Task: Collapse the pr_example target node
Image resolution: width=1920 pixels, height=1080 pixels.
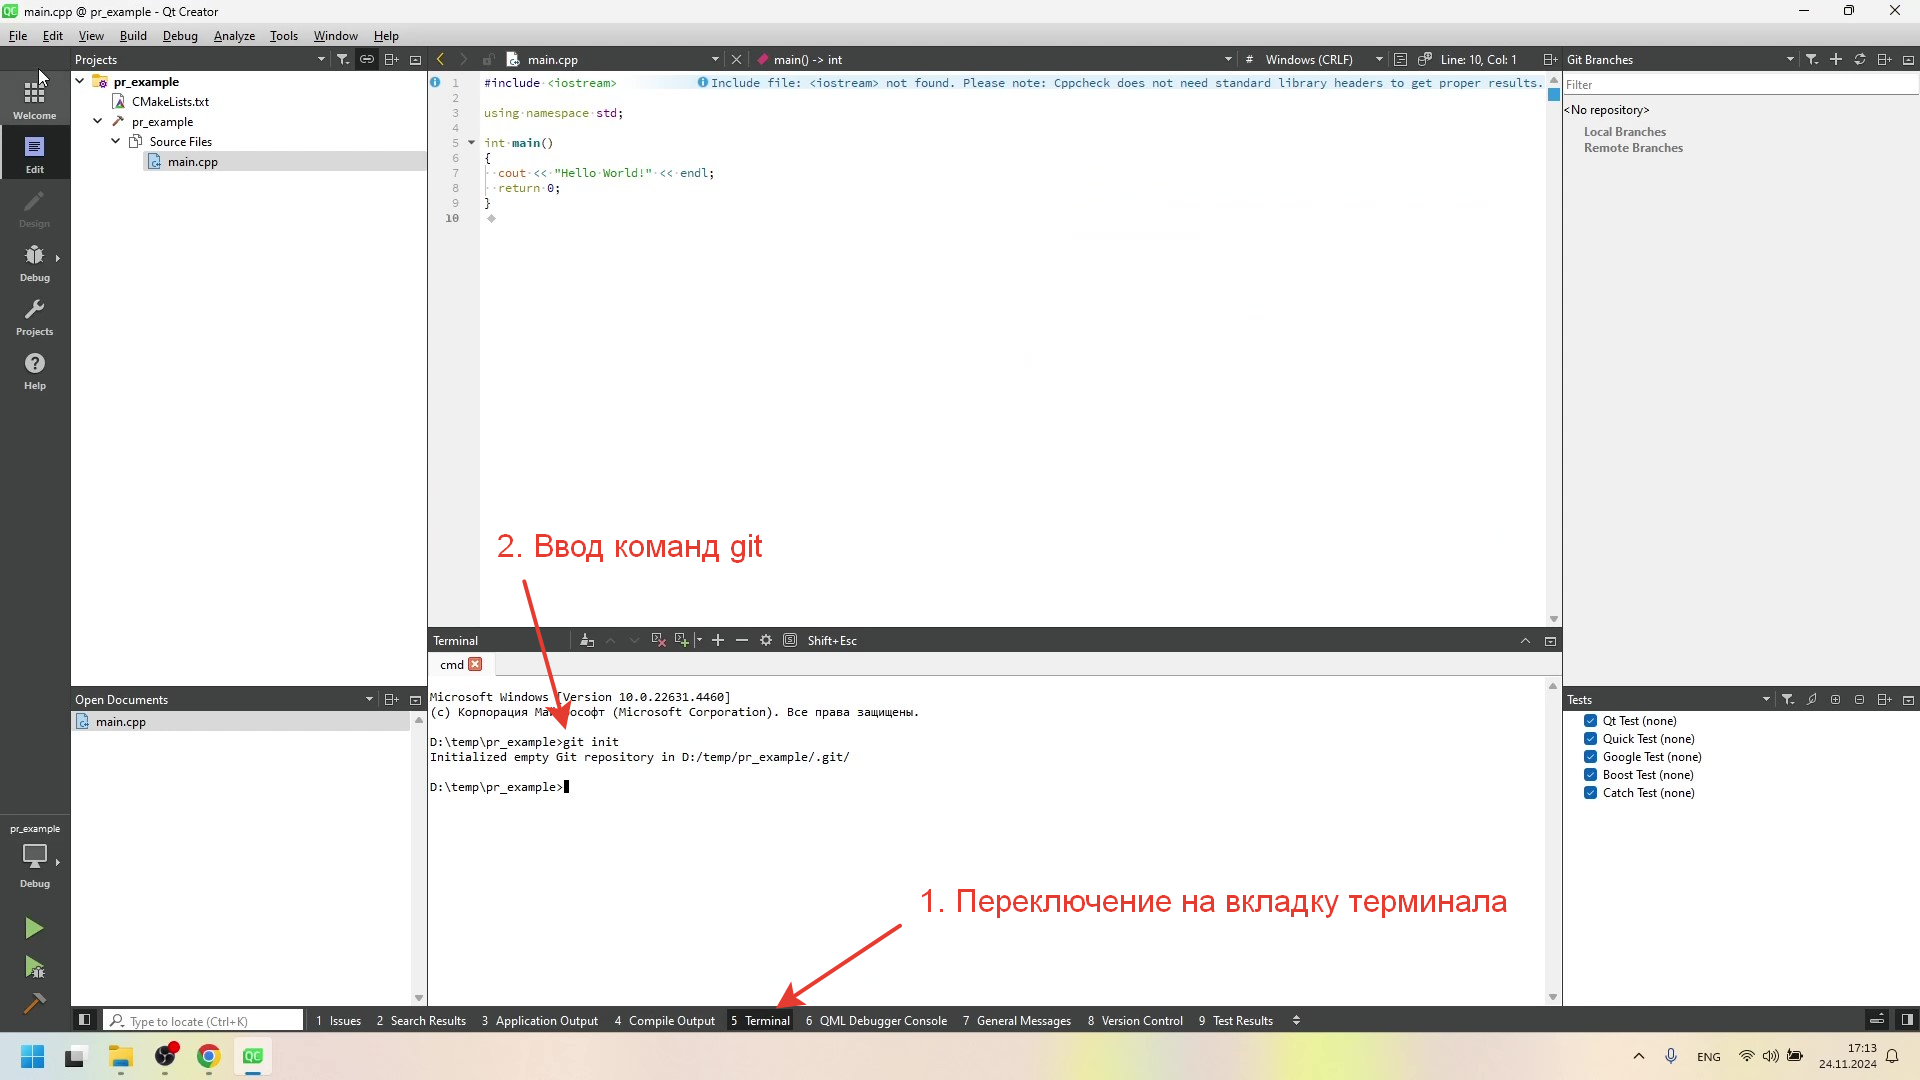Action: coord(98,121)
